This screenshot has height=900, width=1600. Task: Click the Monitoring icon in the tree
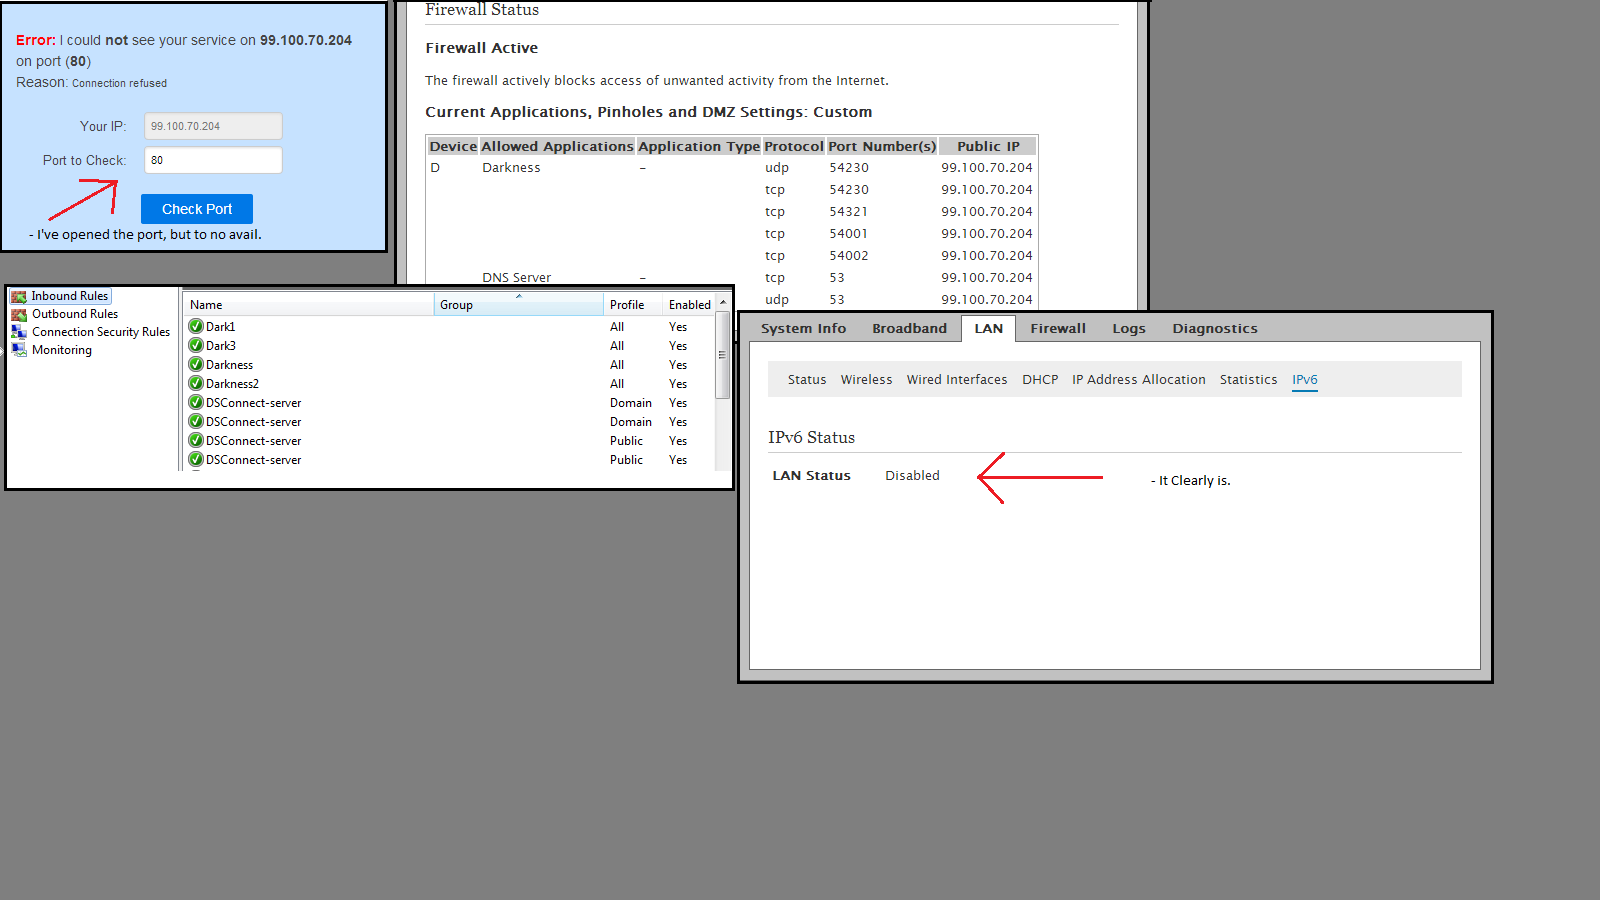pos(19,350)
